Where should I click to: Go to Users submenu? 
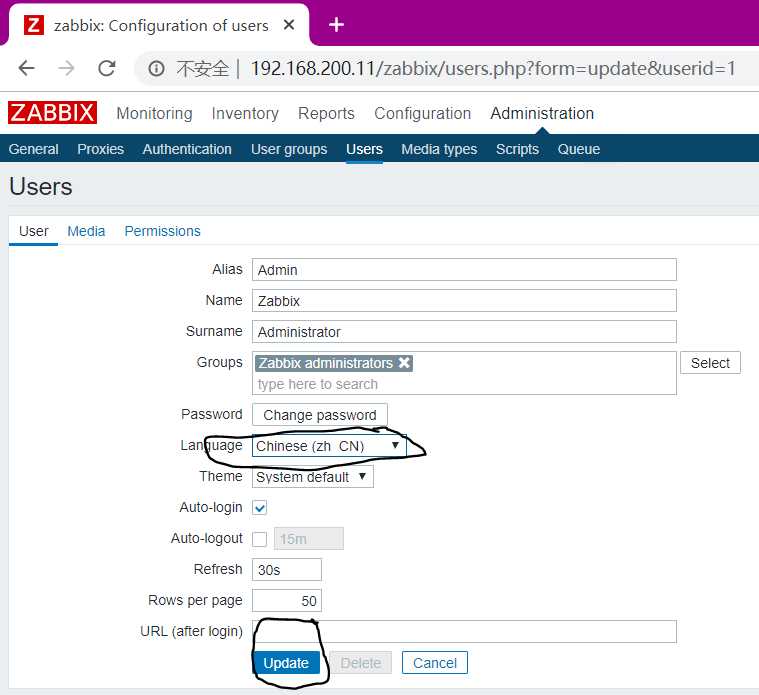(364, 149)
